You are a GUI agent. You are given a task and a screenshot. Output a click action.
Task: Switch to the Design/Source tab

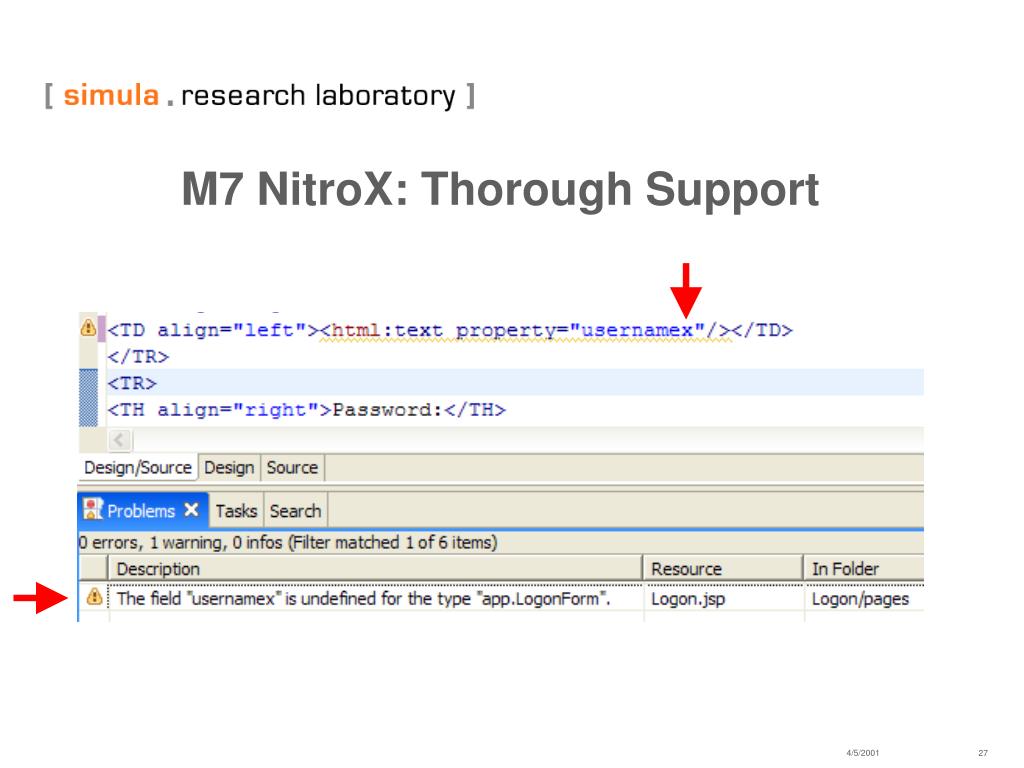(x=138, y=468)
